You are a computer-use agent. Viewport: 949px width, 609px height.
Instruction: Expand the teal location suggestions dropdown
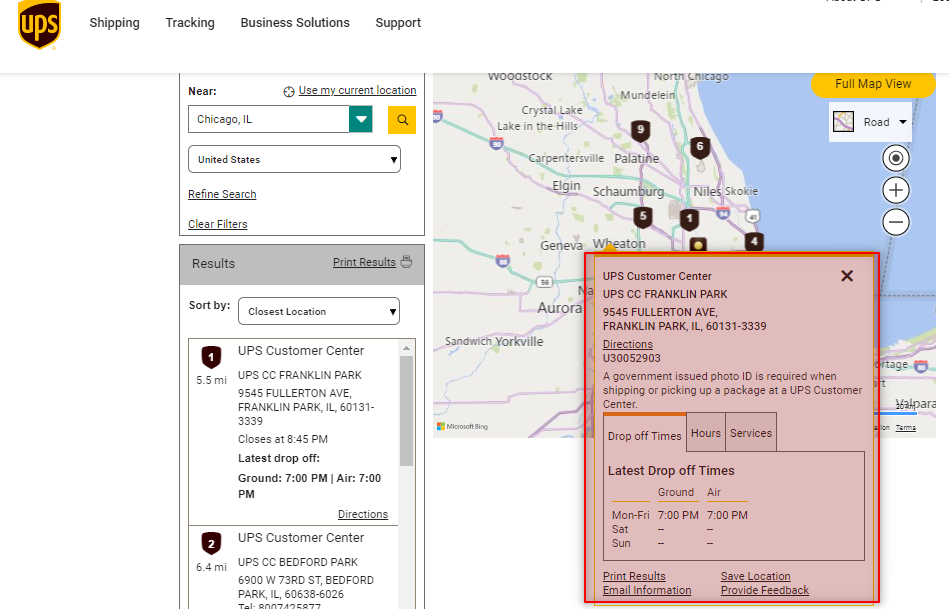coord(361,119)
